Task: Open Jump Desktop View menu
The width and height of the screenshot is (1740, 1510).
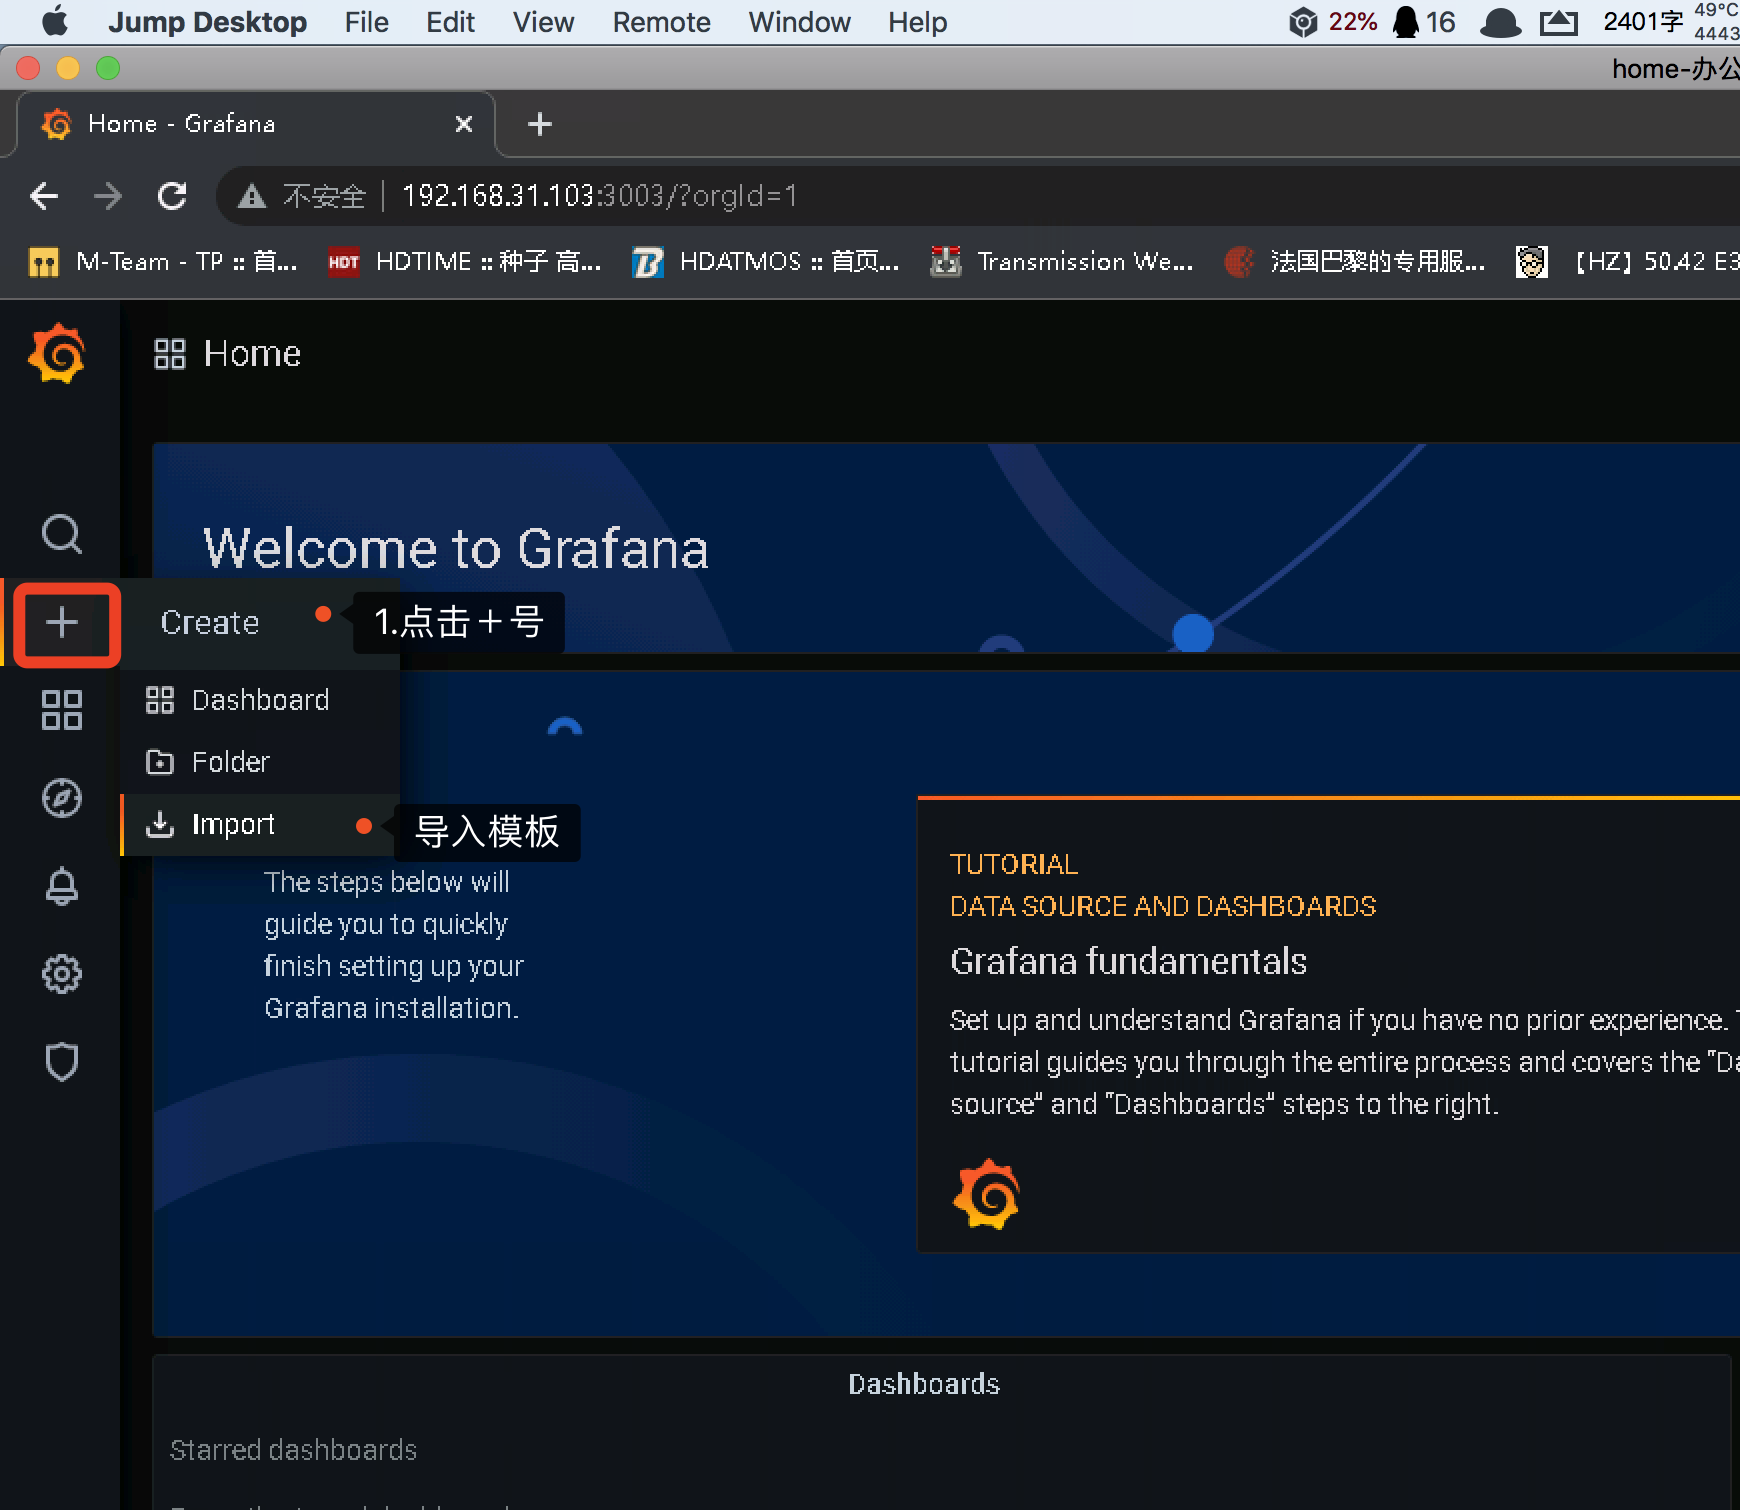Action: [544, 22]
